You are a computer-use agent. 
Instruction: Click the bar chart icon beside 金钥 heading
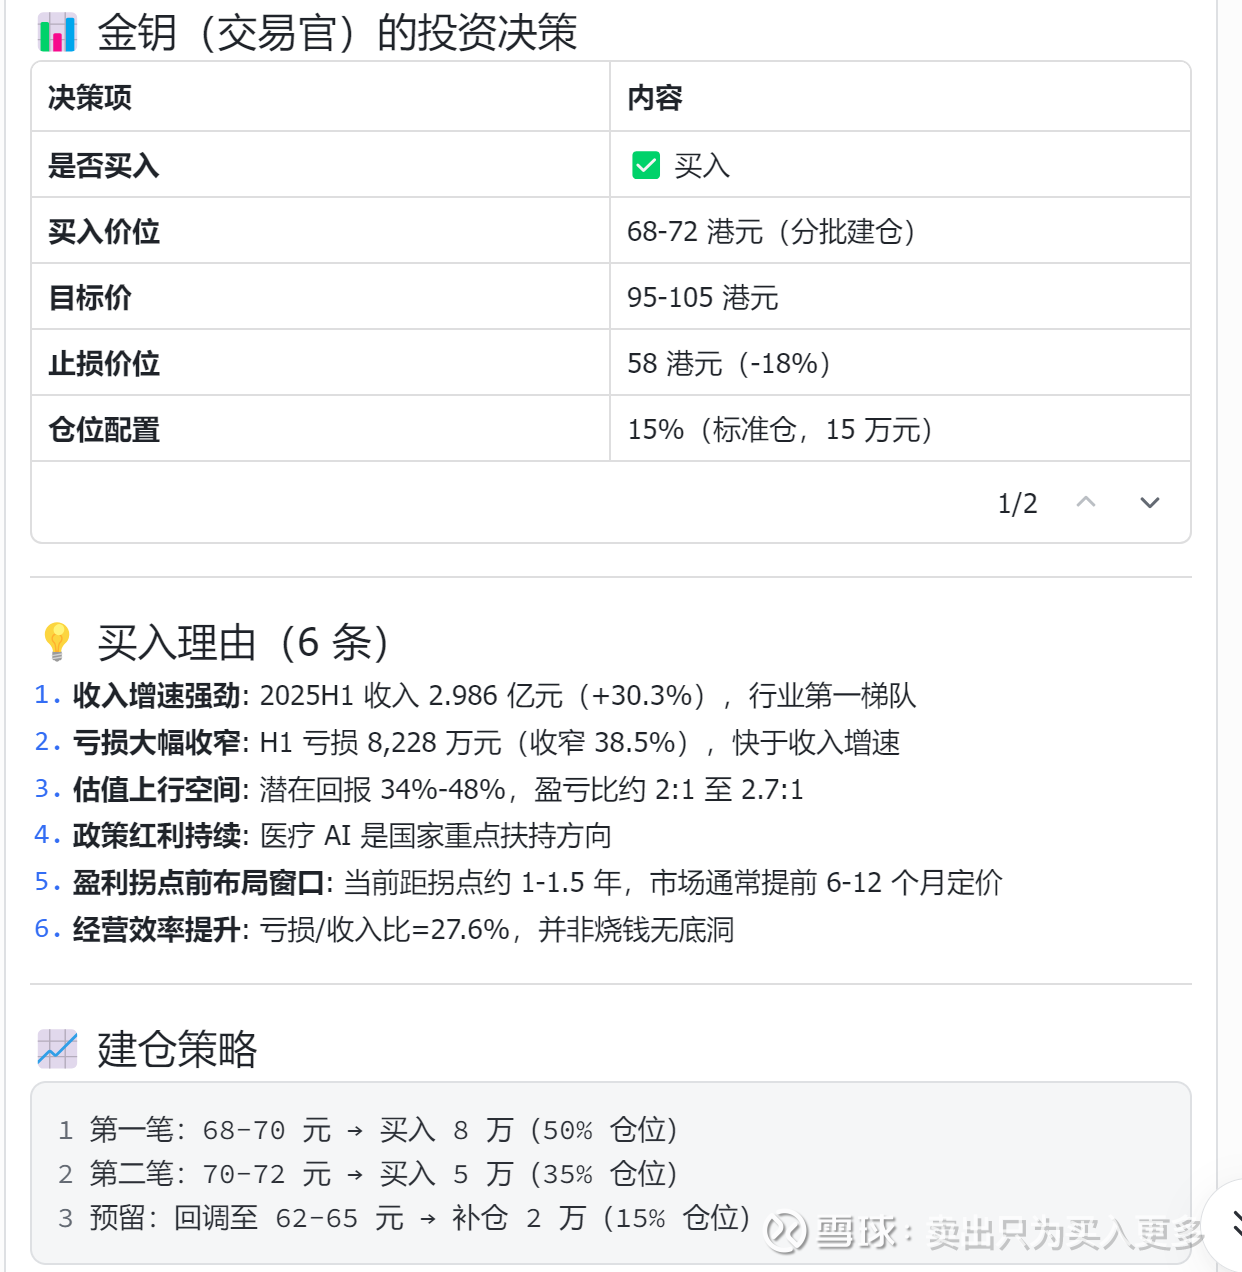pos(57,33)
